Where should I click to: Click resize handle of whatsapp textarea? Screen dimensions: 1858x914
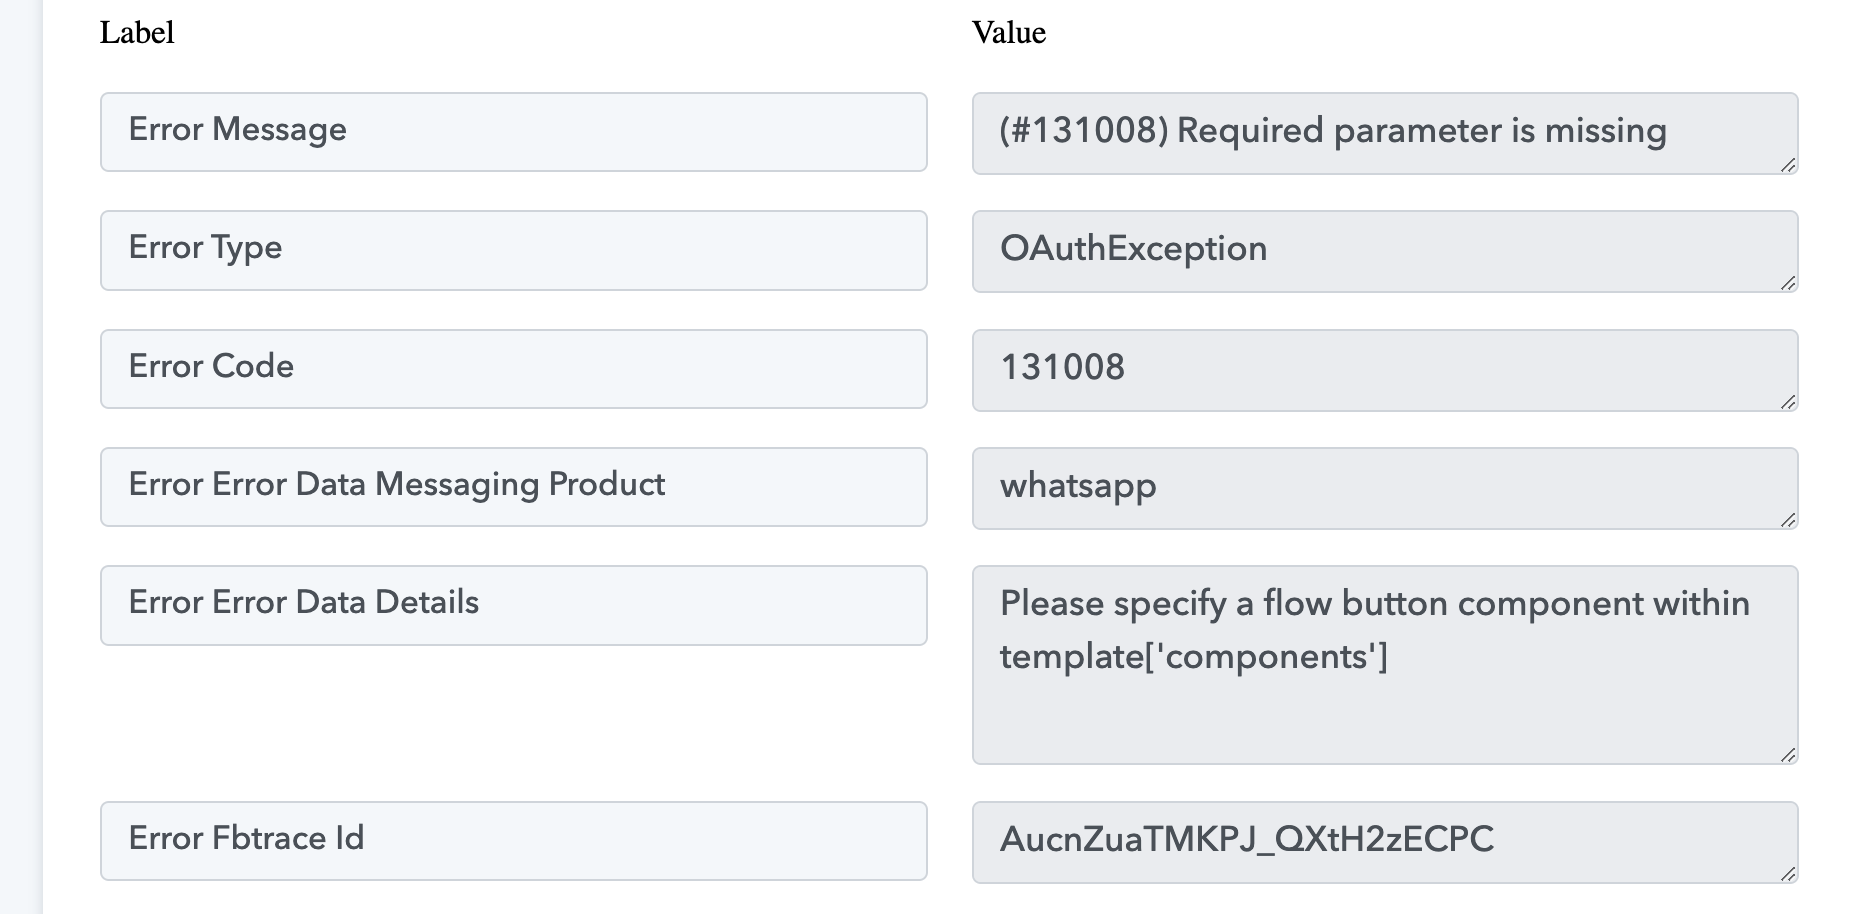(x=1788, y=520)
